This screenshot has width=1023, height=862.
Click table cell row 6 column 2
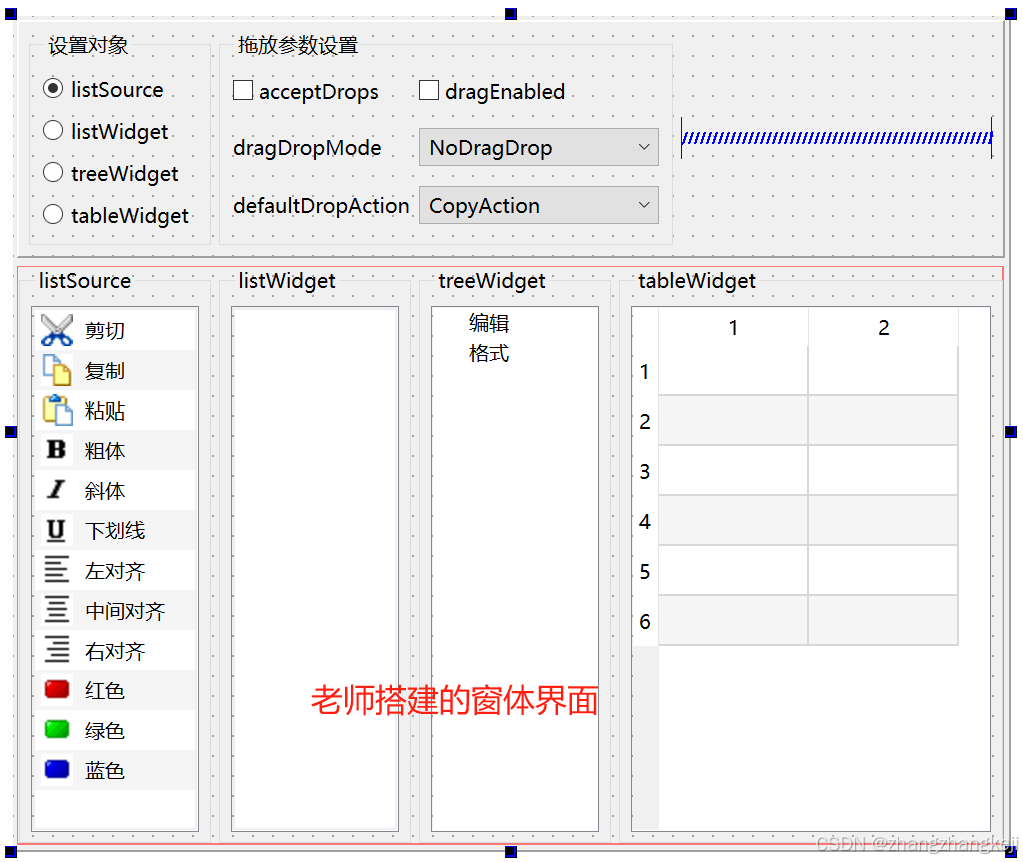click(883, 621)
